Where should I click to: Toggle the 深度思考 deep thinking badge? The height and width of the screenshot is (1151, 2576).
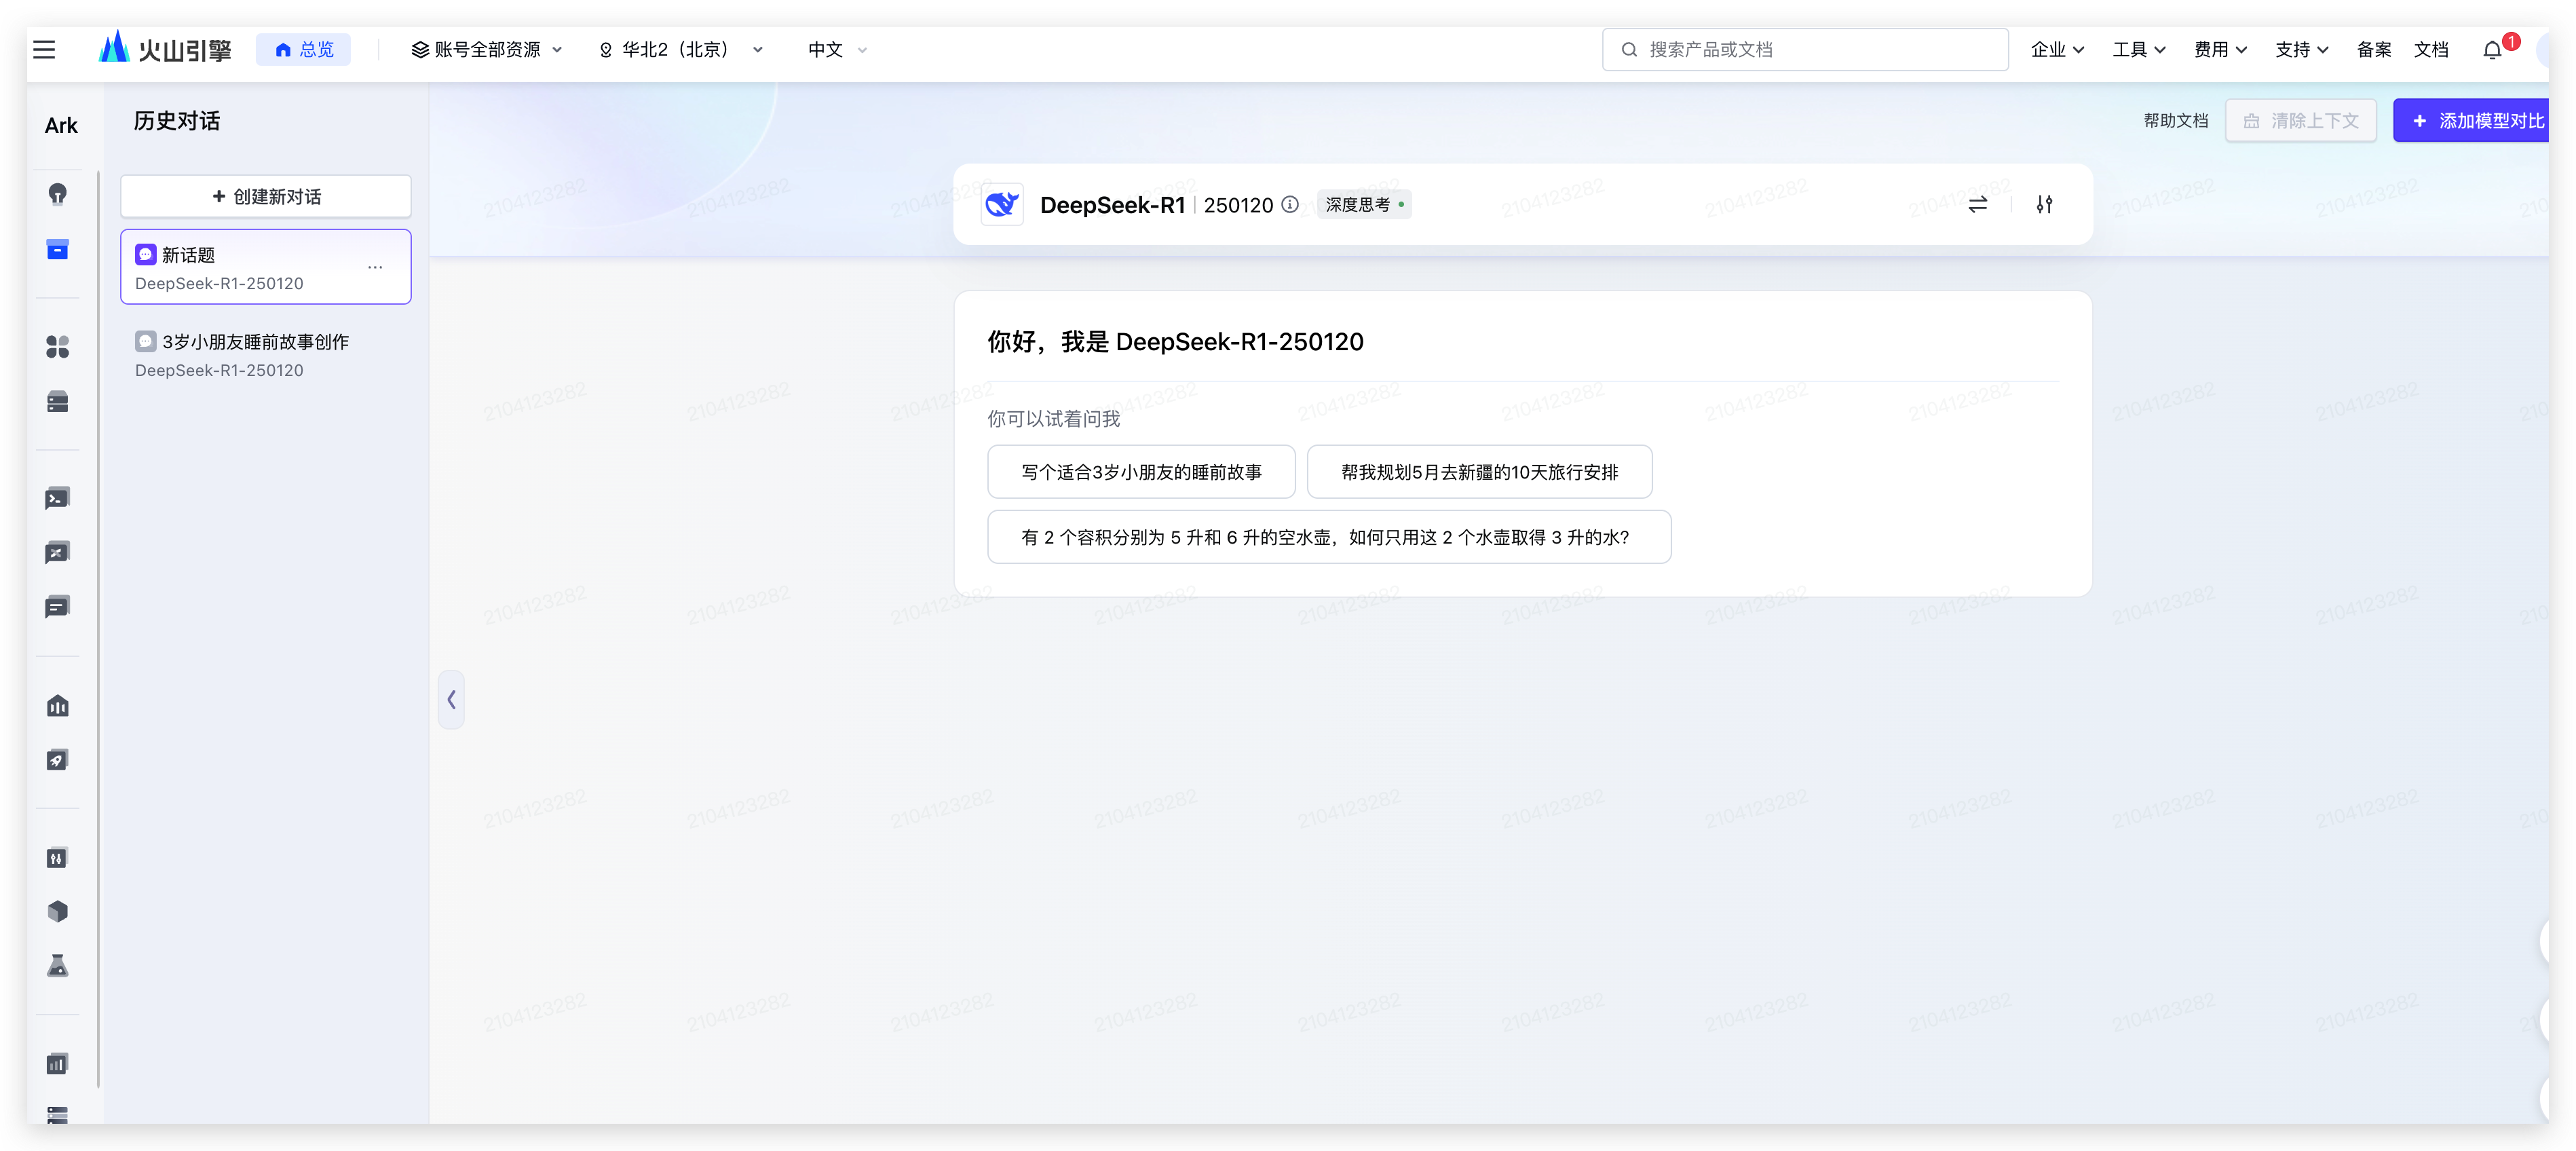1364,204
